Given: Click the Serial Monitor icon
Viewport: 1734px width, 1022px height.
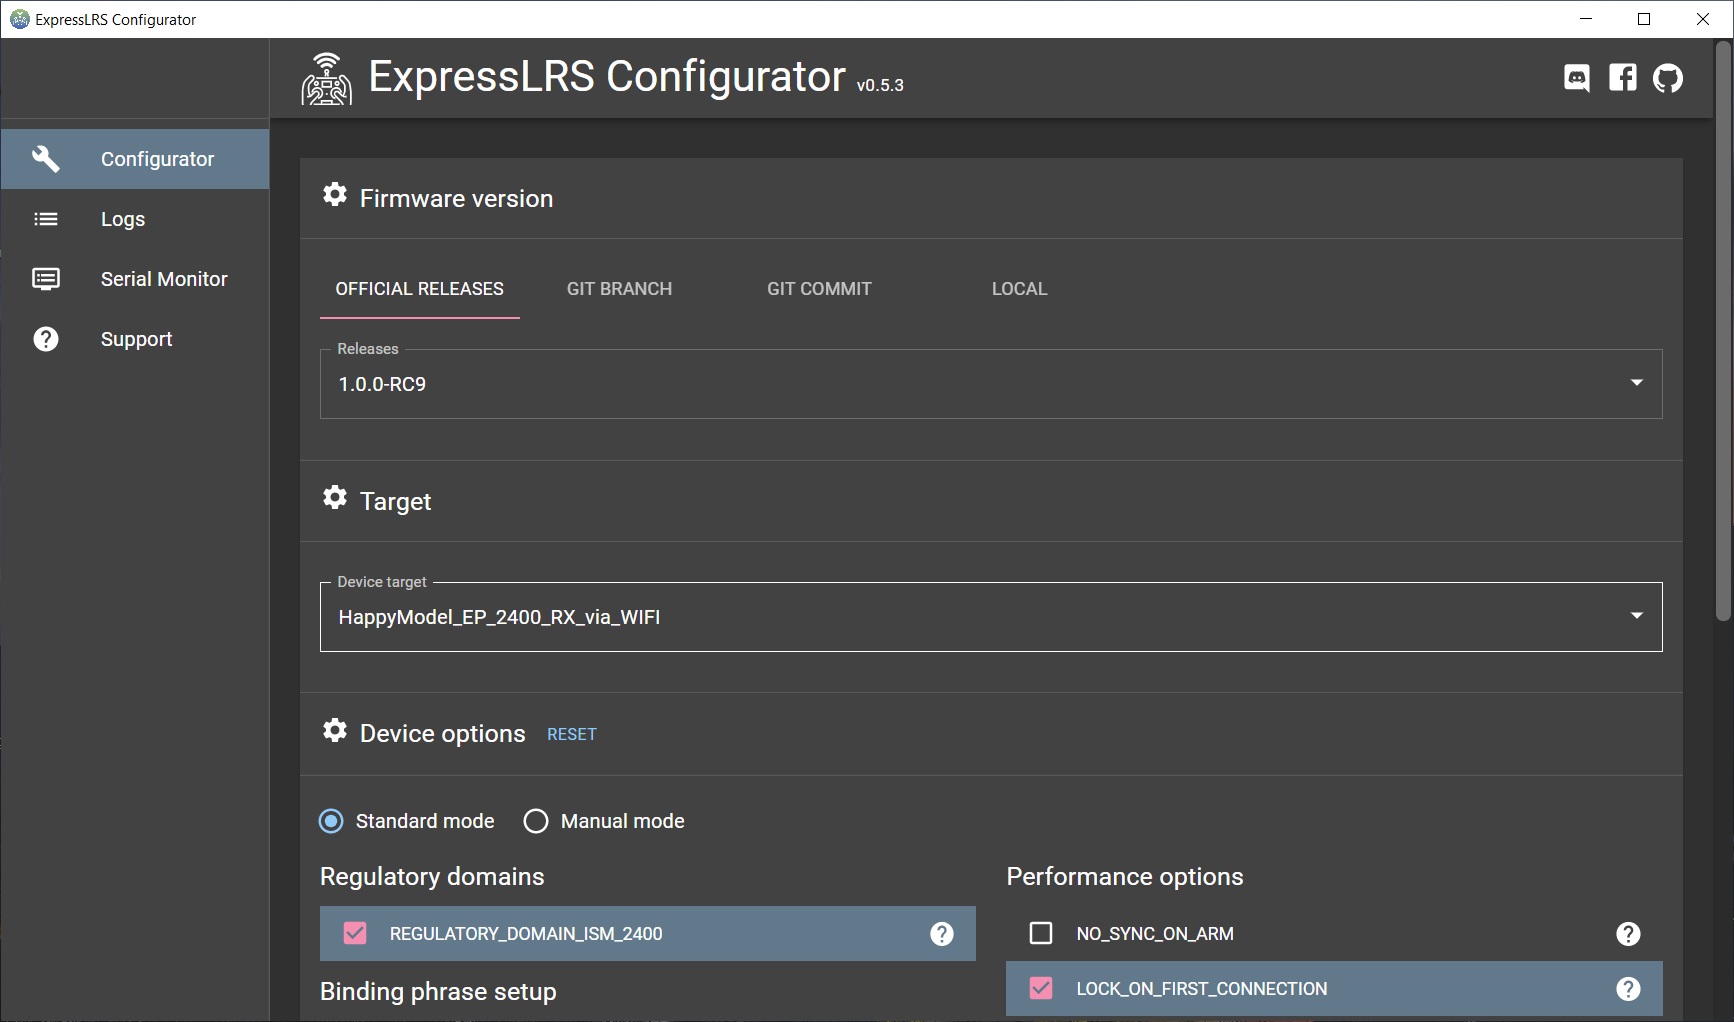Looking at the screenshot, I should coord(46,279).
